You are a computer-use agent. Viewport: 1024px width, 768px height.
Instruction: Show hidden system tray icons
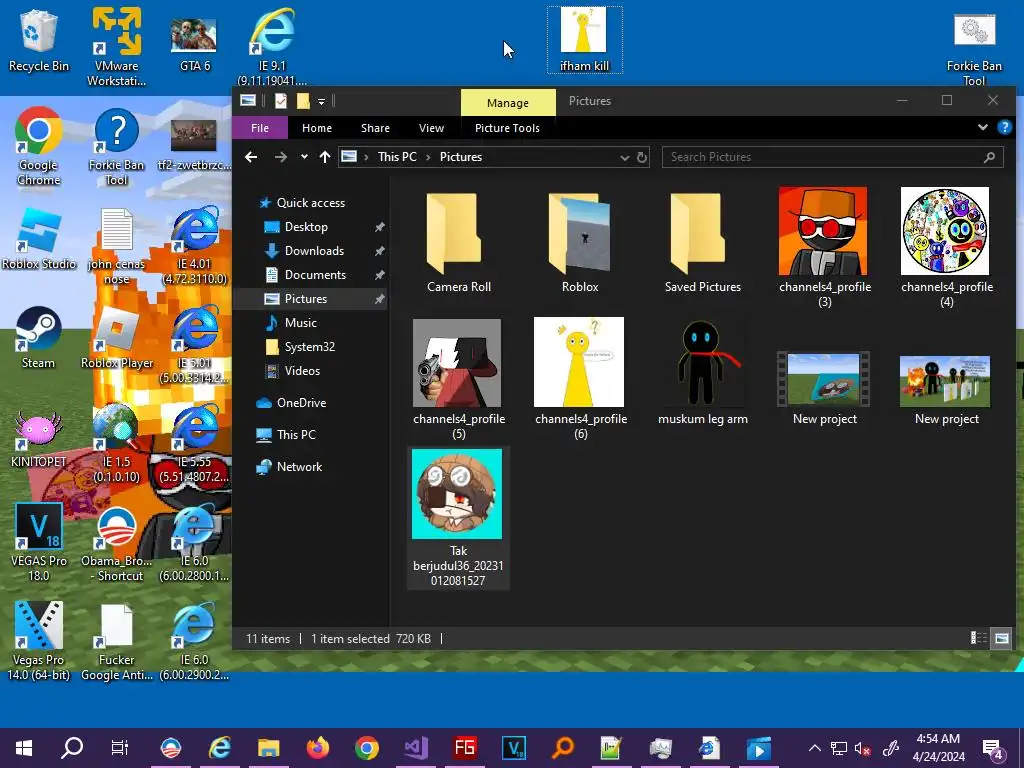click(x=814, y=748)
